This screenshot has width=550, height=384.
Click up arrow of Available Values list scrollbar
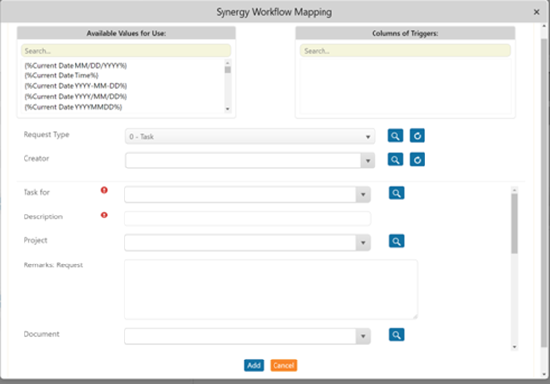(228, 62)
